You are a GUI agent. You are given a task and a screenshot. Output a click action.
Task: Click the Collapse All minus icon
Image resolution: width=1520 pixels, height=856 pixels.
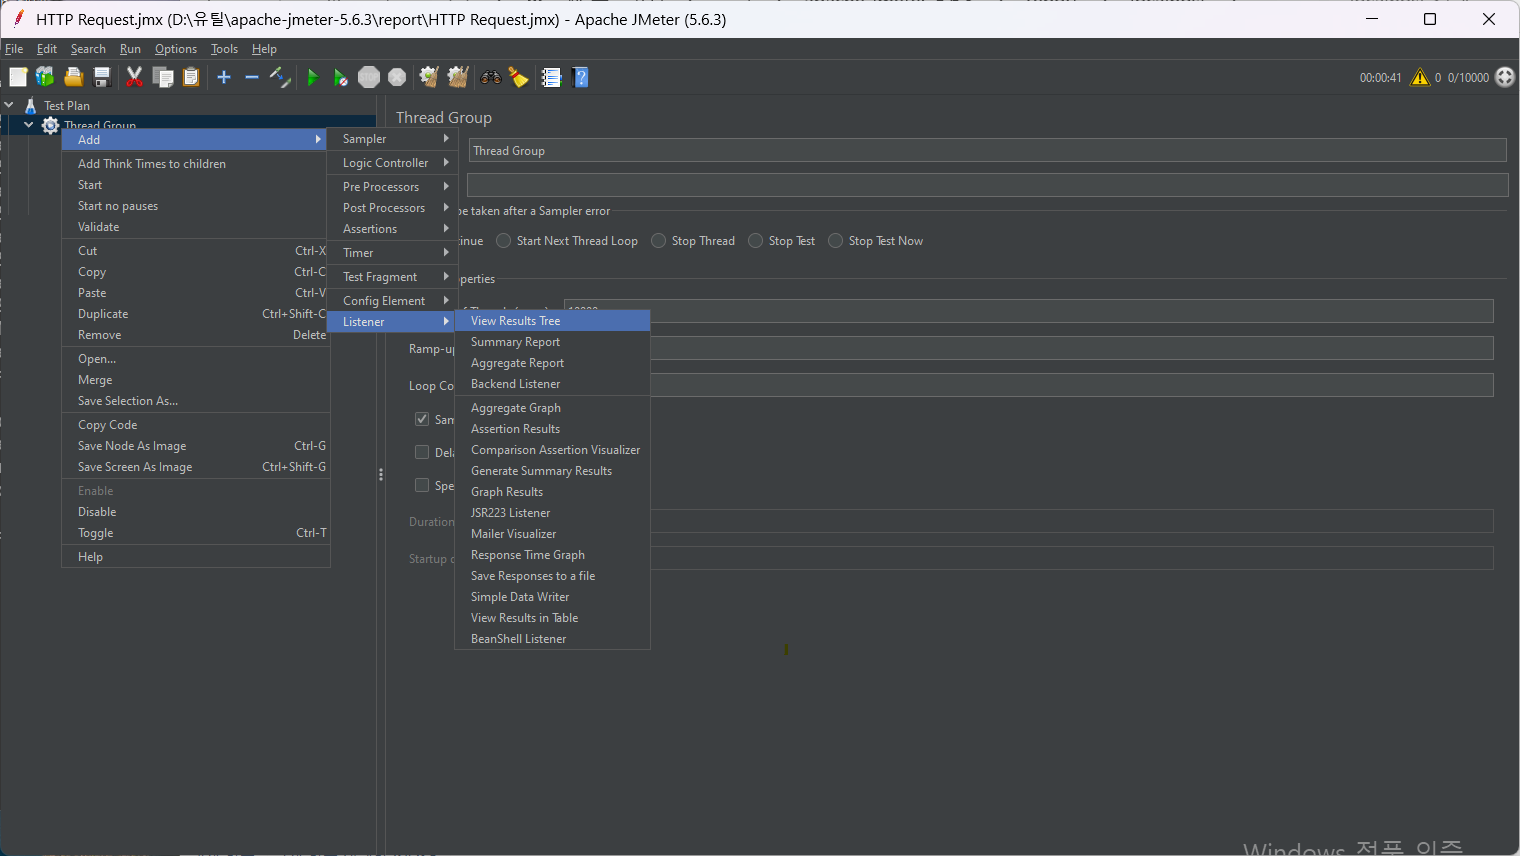pyautogui.click(x=252, y=77)
